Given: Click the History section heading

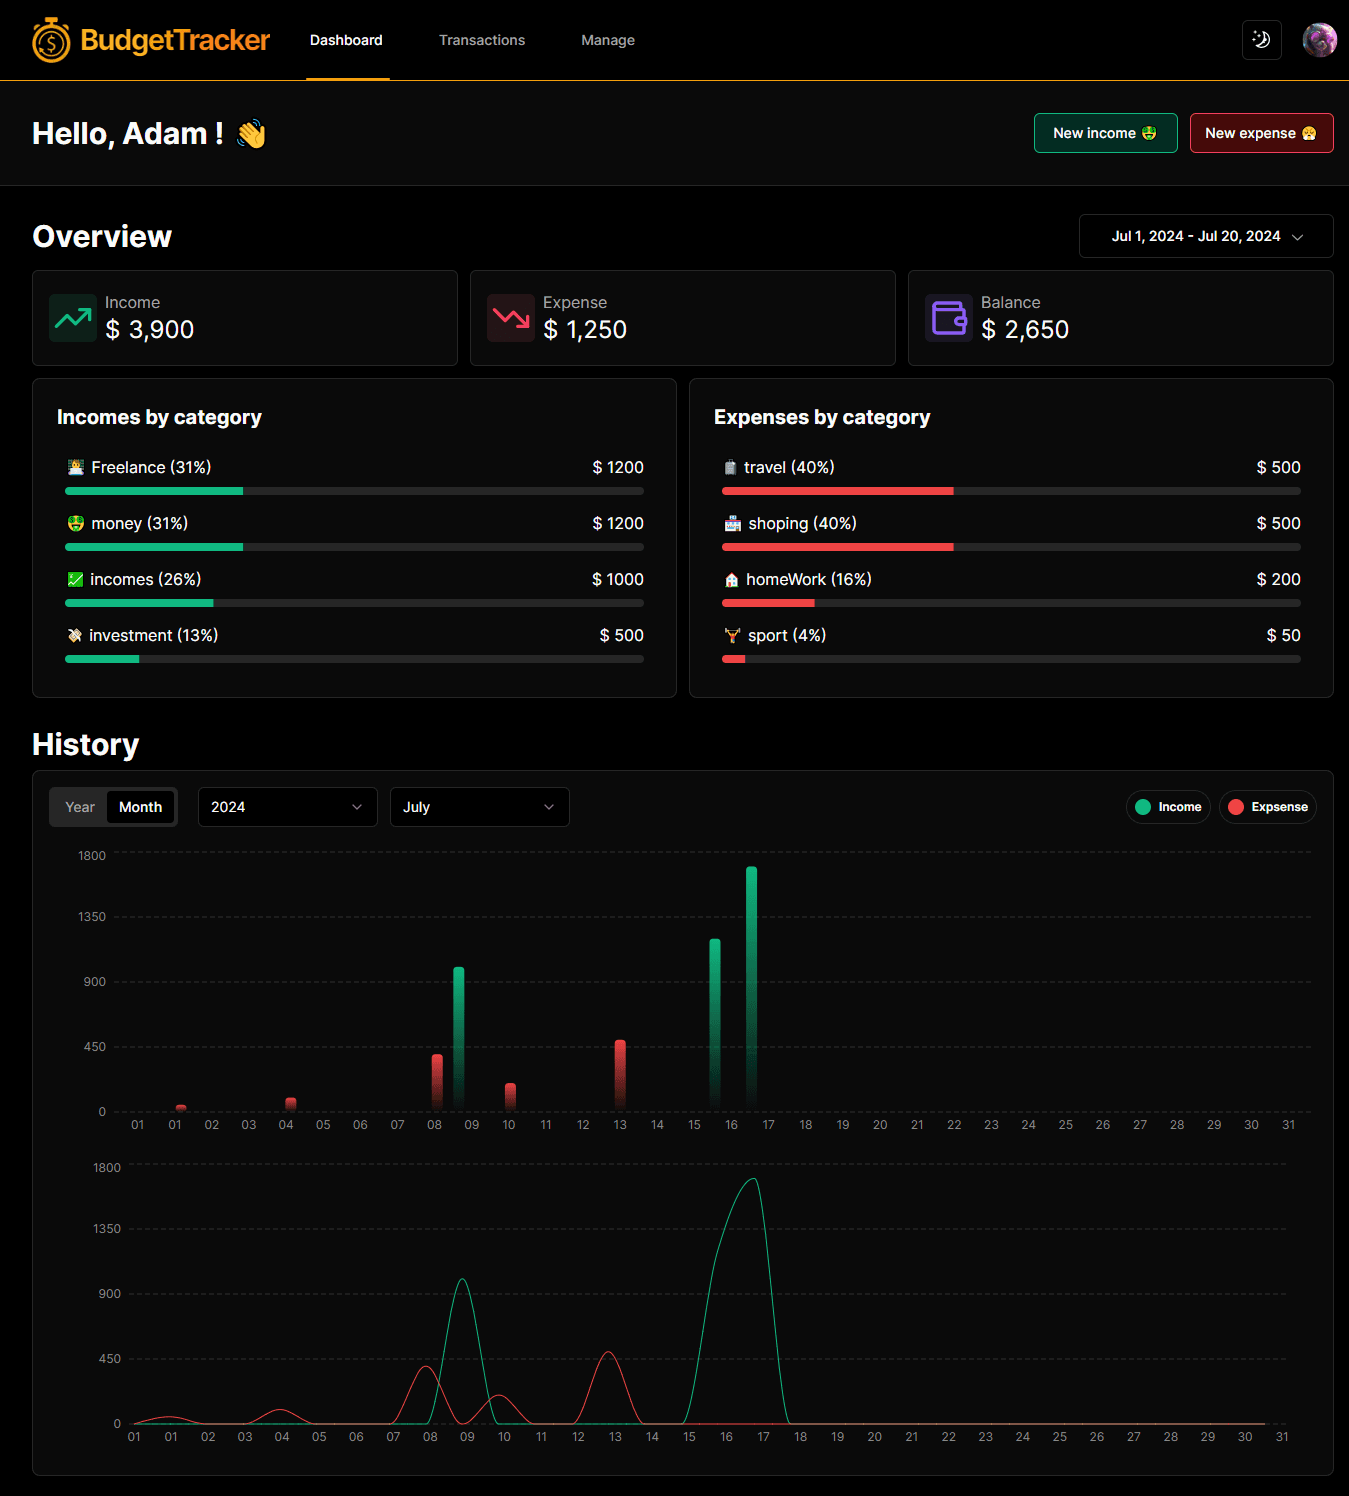Looking at the screenshot, I should click(86, 744).
